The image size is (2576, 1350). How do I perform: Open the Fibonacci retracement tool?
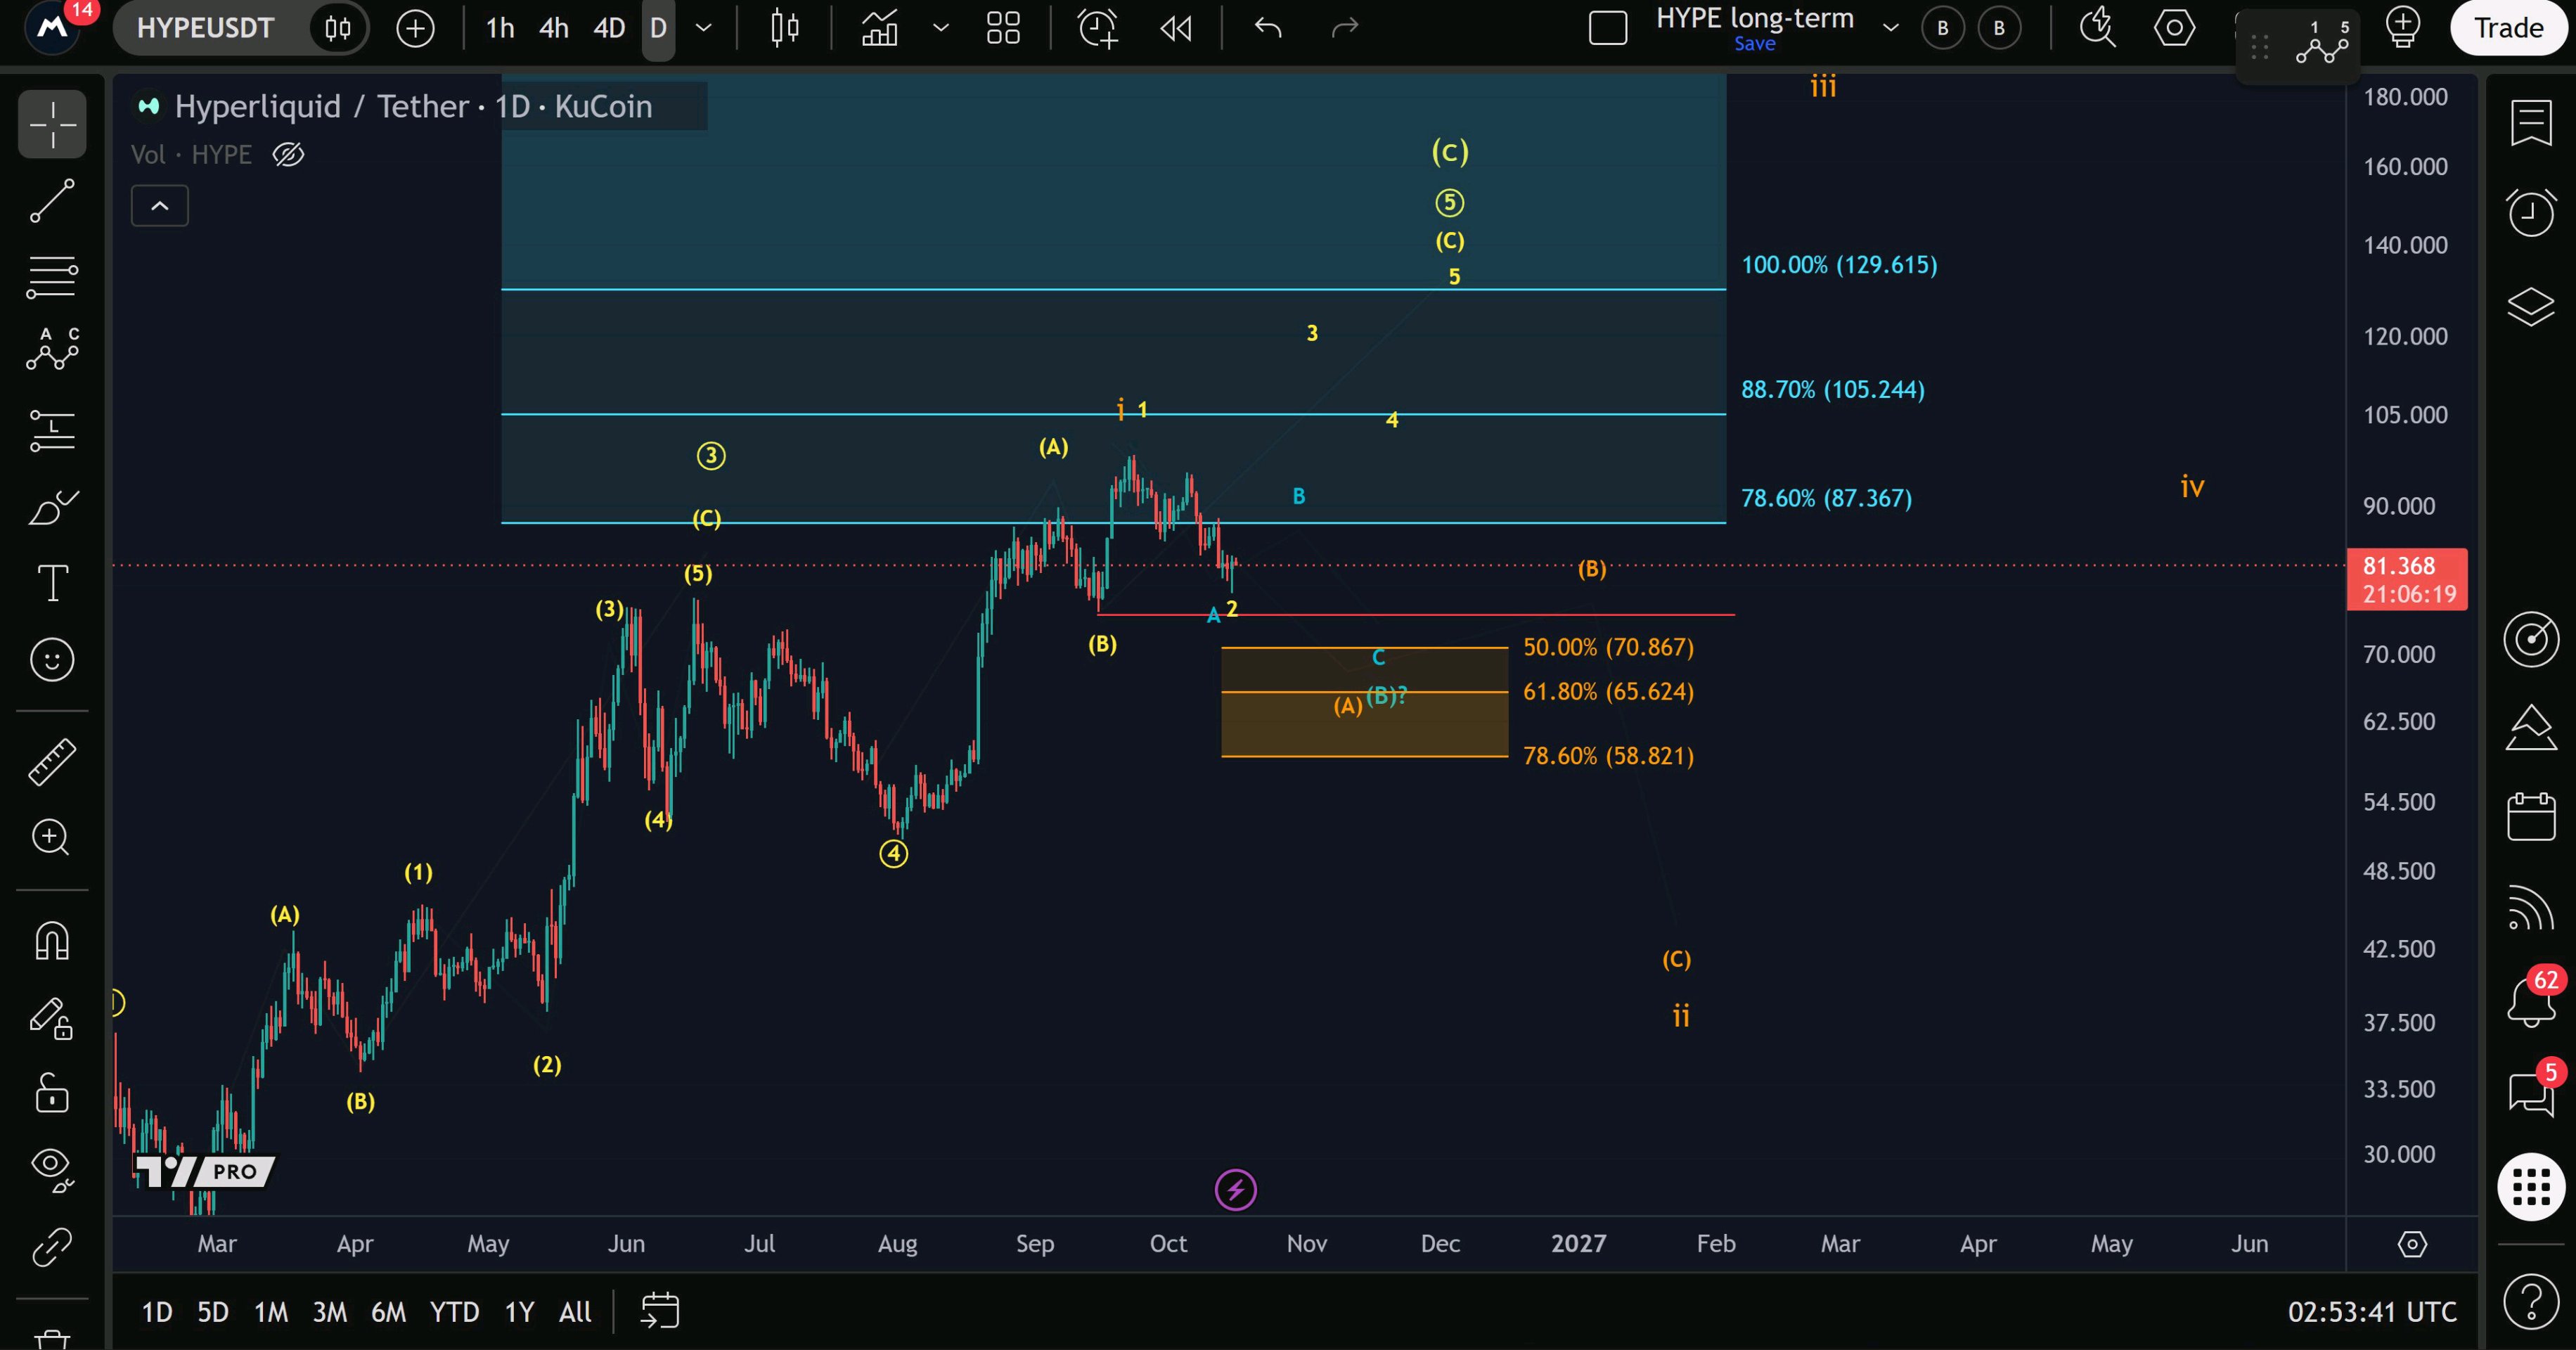tap(52, 277)
